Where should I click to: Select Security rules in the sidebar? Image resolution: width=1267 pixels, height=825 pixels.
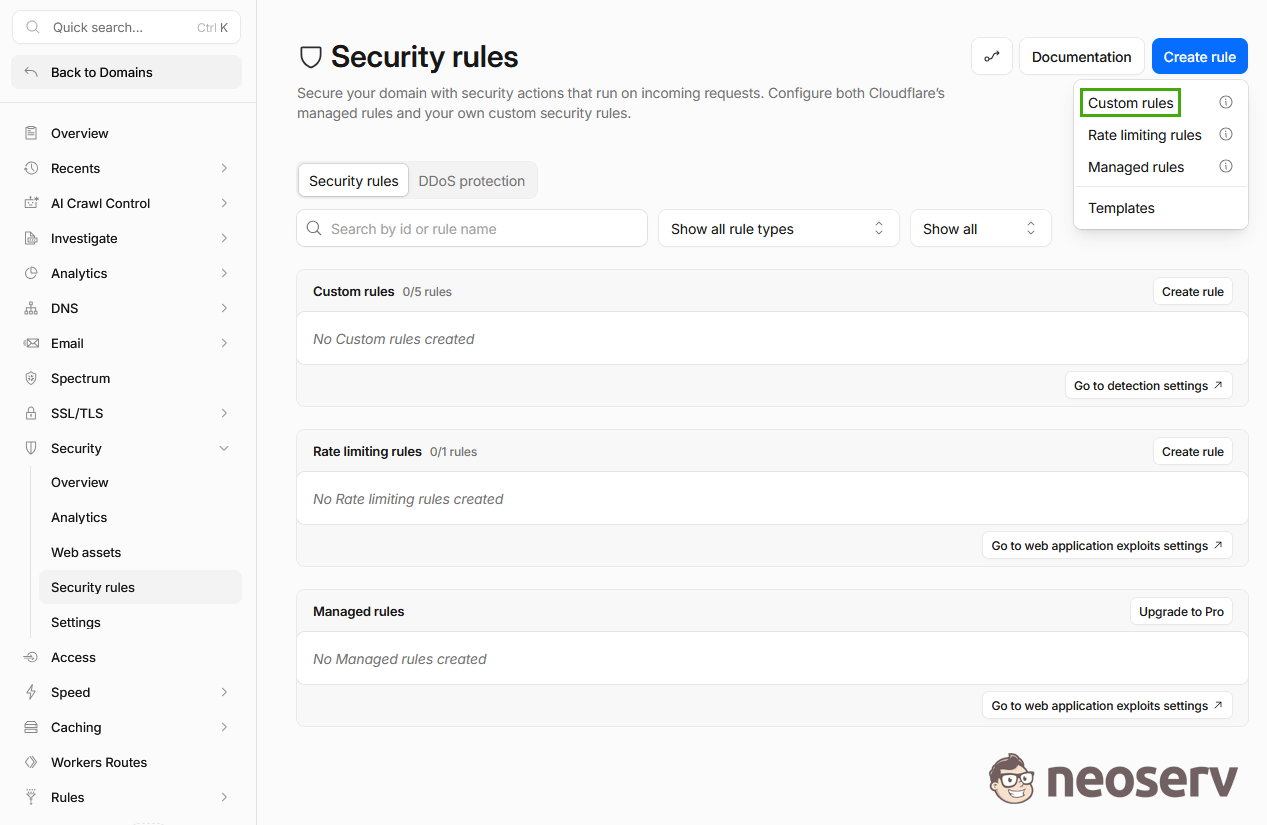click(140, 587)
